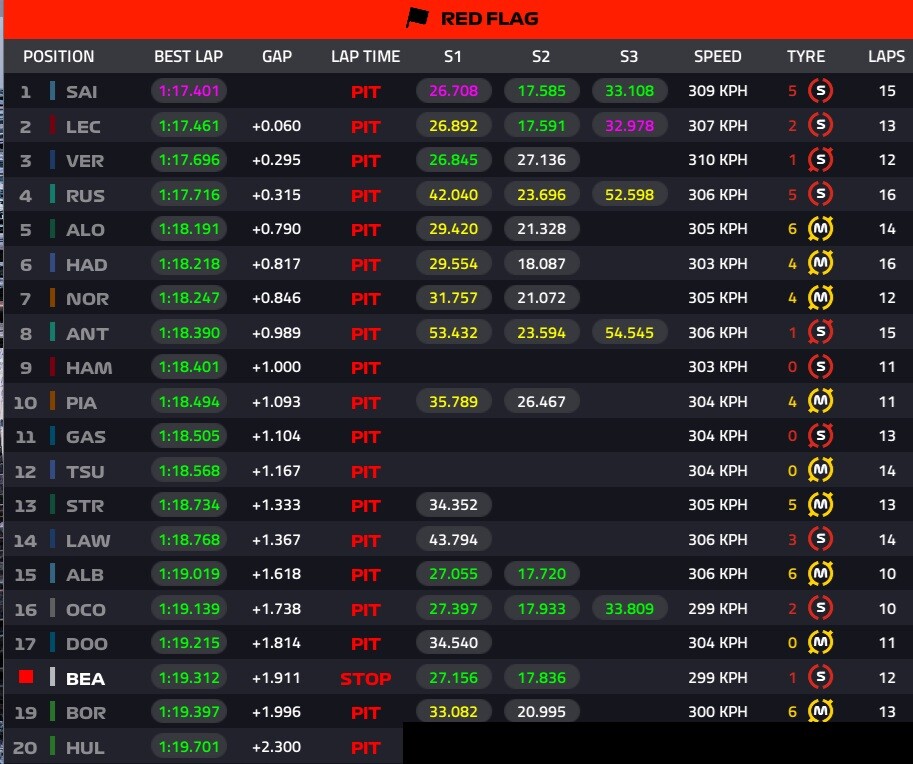Click the S2 column header
This screenshot has height=764, width=913.
541,56
